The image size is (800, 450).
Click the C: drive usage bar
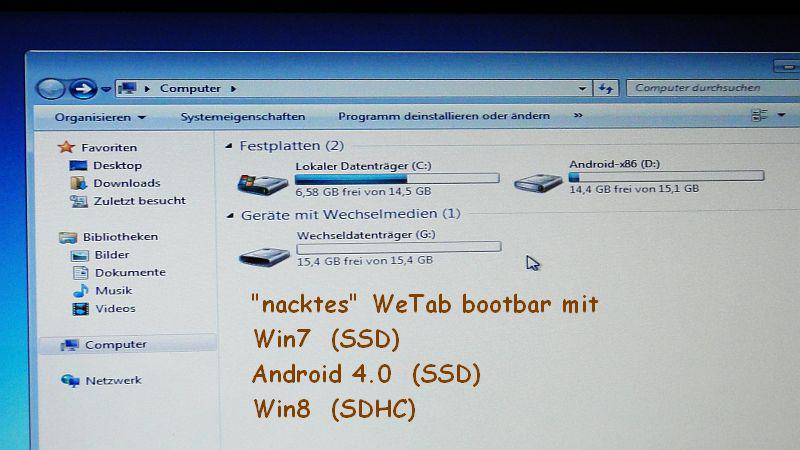pos(397,179)
